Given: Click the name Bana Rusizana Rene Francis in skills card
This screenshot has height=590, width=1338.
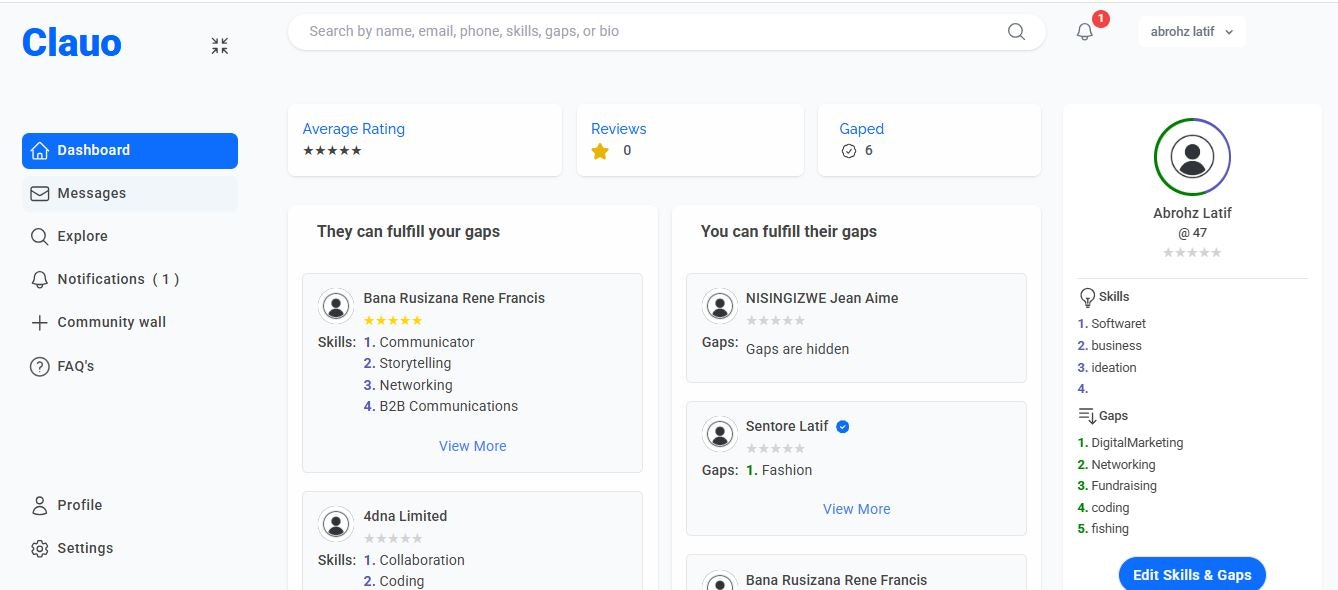Looking at the screenshot, I should tap(454, 298).
